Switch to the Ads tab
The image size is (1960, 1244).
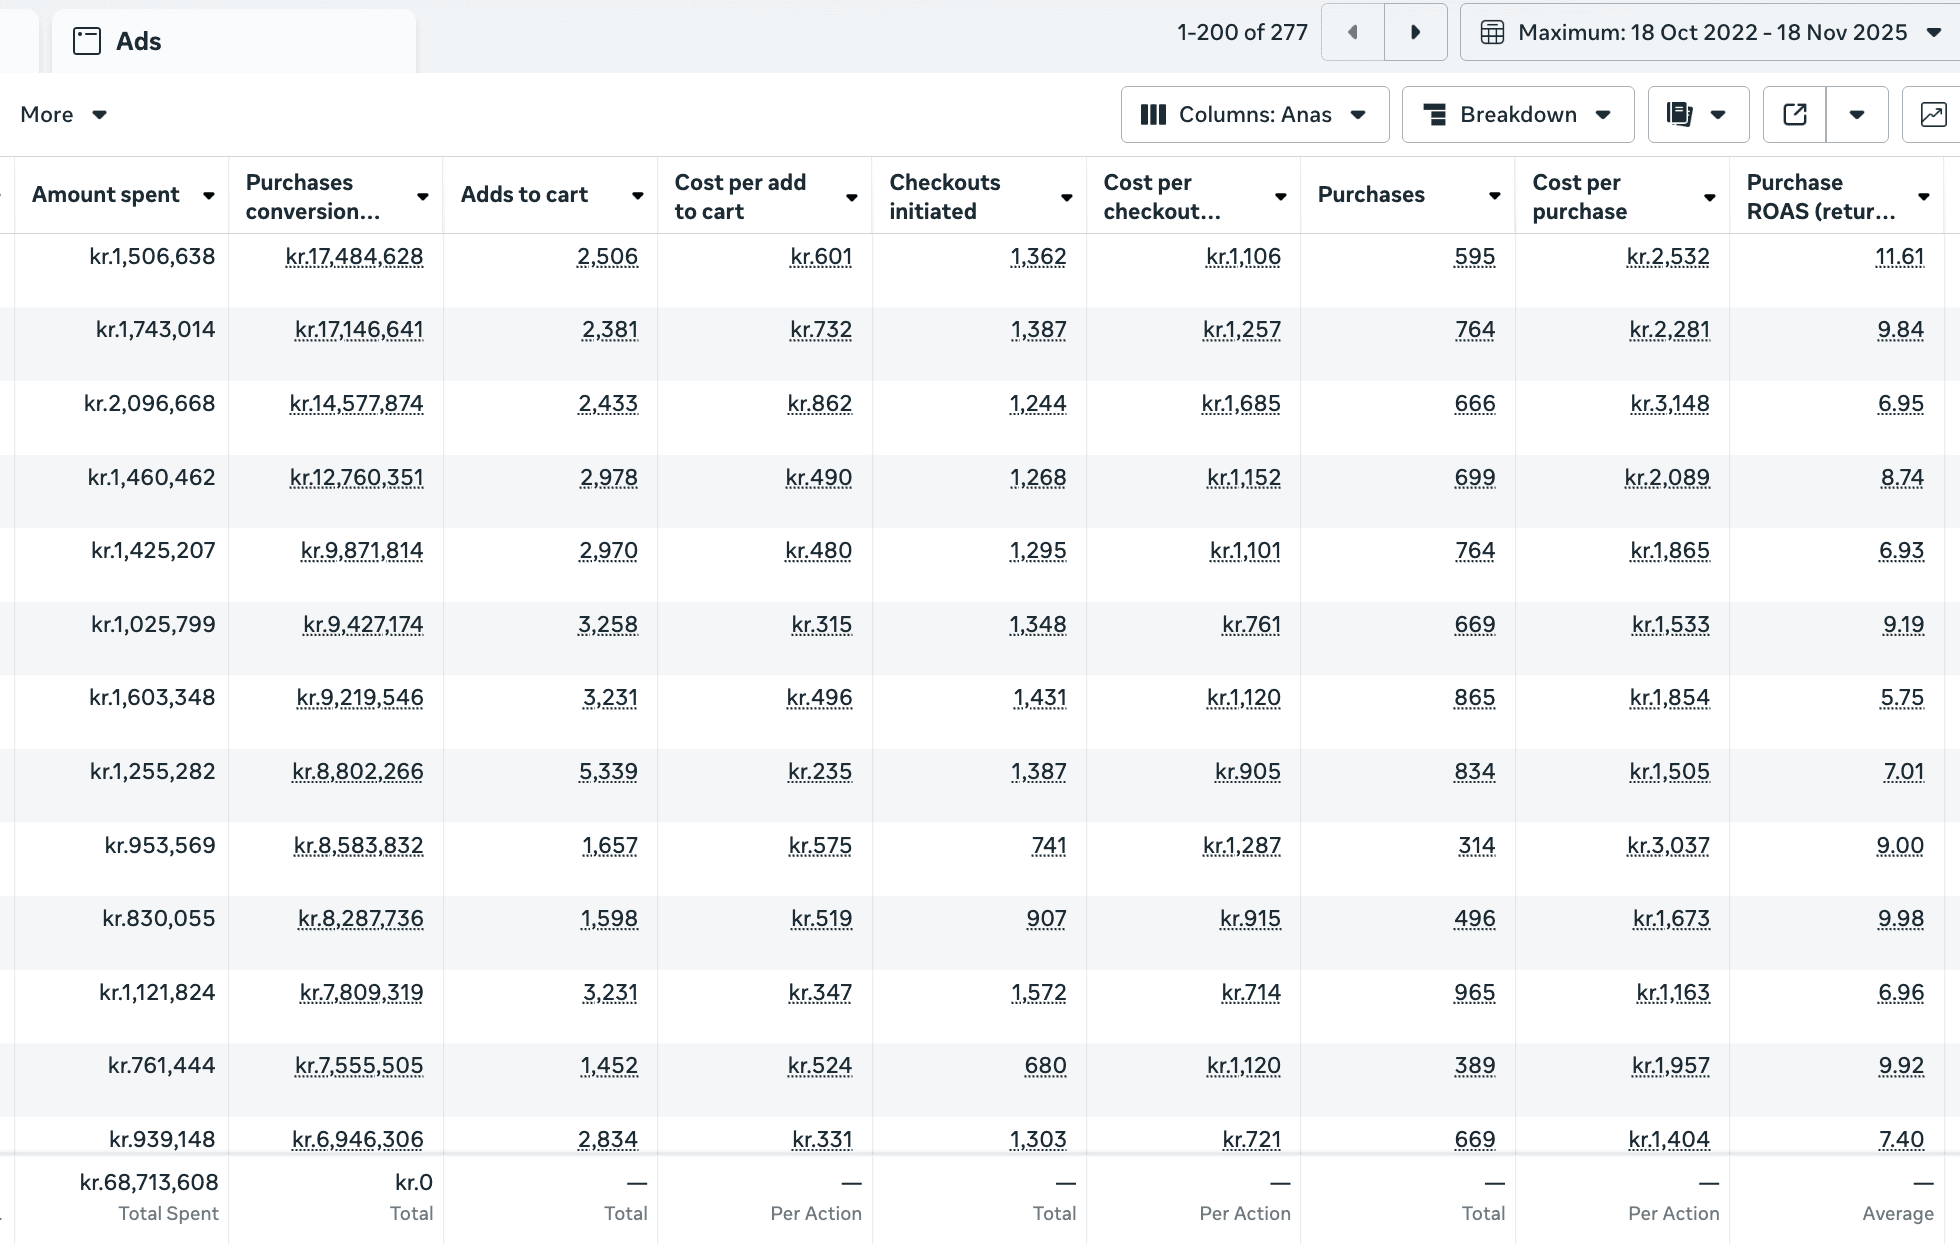(x=138, y=41)
